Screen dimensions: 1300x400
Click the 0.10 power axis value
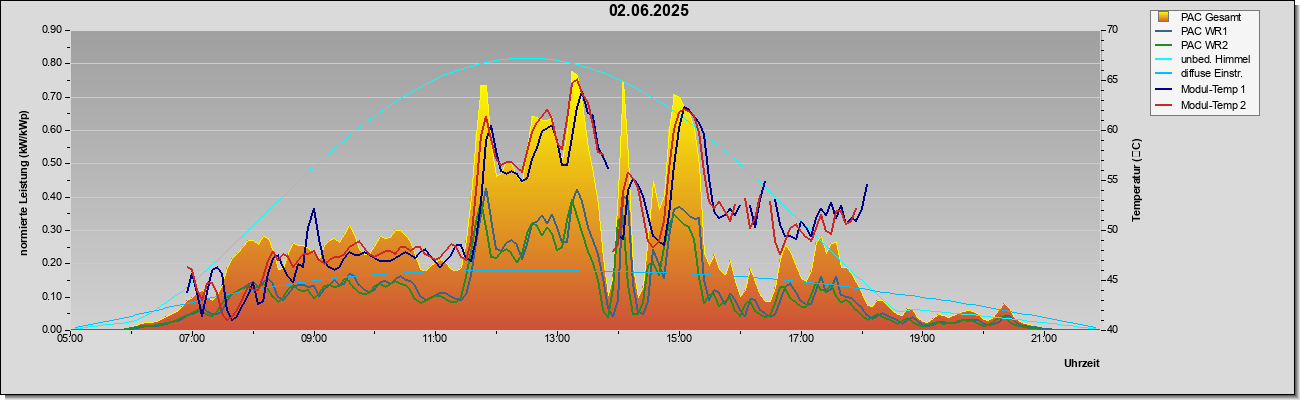(x=52, y=297)
